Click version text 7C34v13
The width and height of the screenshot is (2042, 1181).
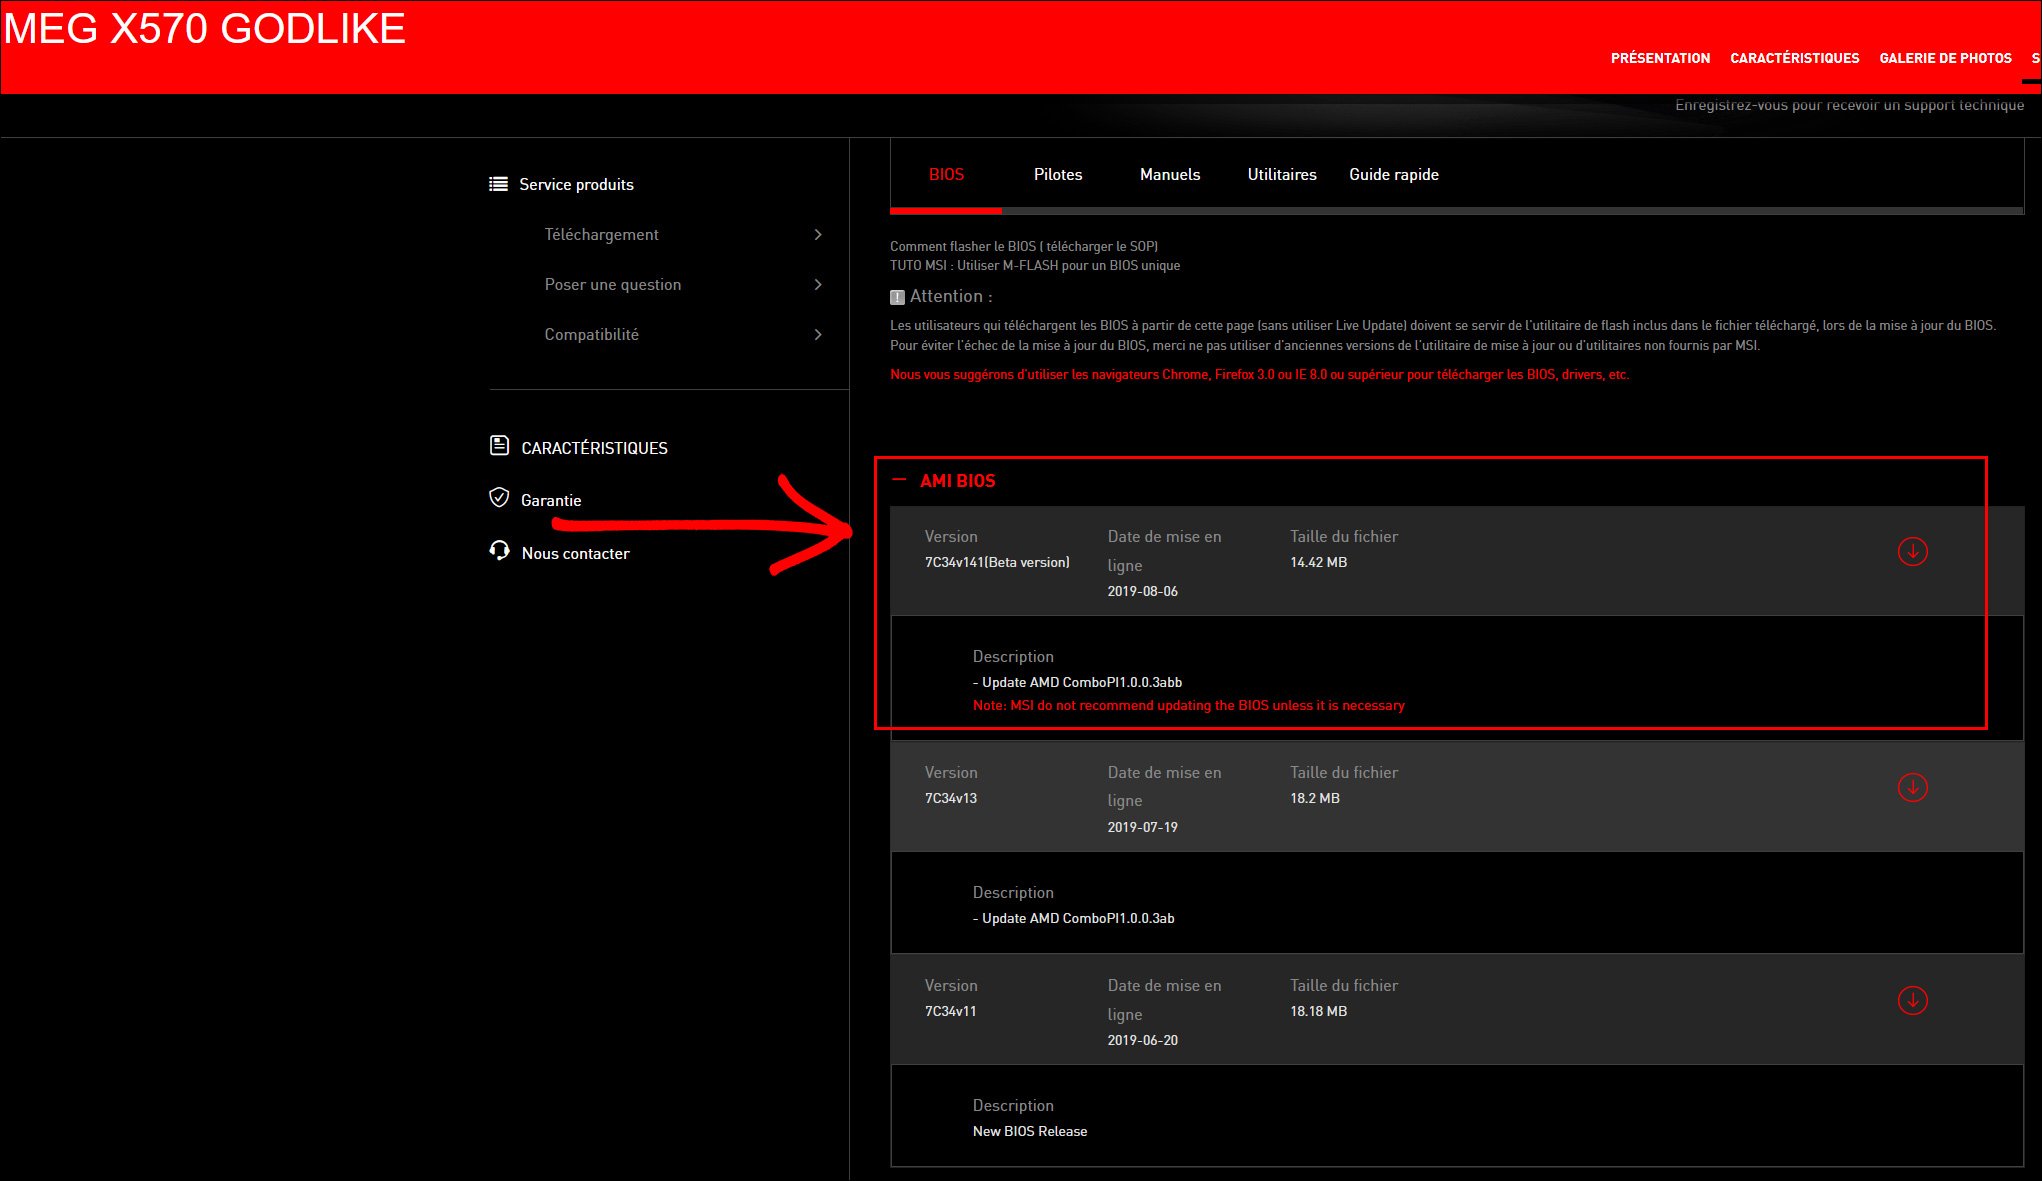(951, 798)
